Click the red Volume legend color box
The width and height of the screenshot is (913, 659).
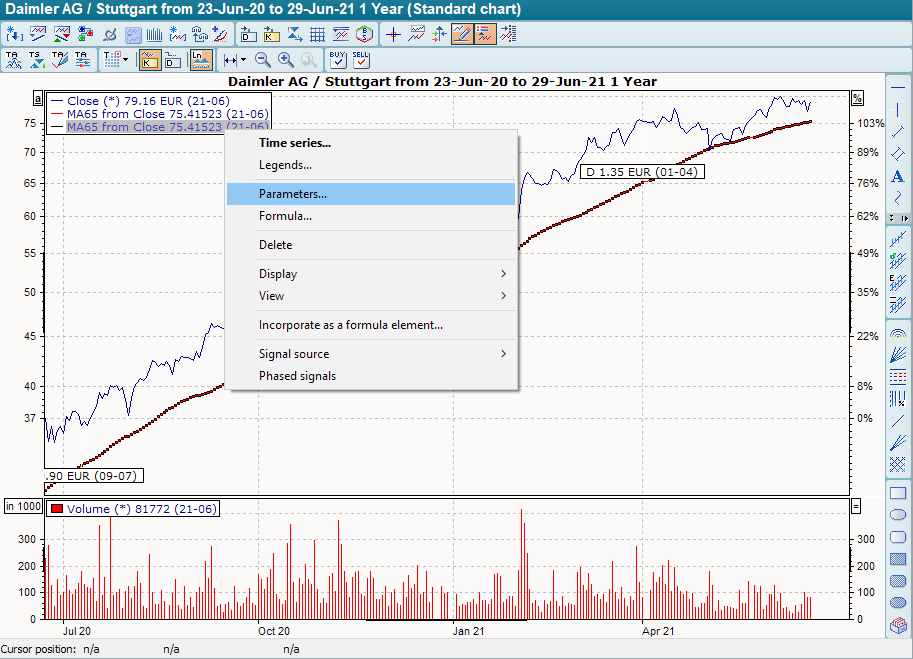(57, 509)
